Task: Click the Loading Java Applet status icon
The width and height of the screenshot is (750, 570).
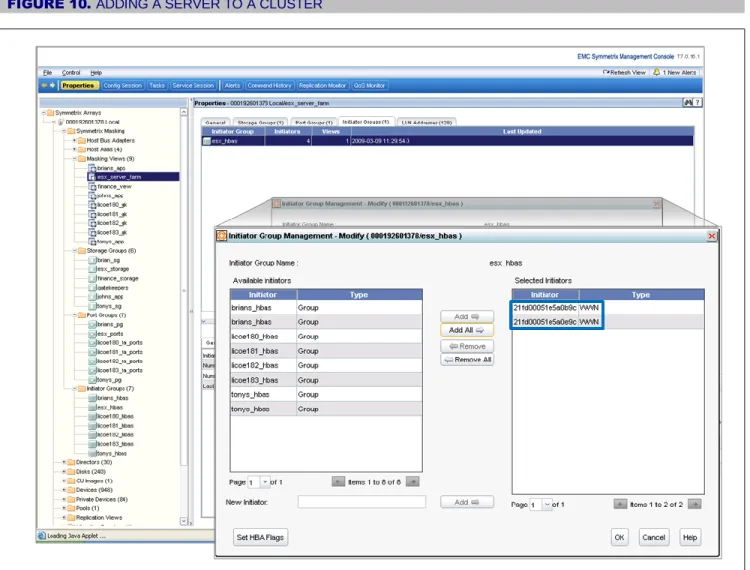Action: coord(42,536)
